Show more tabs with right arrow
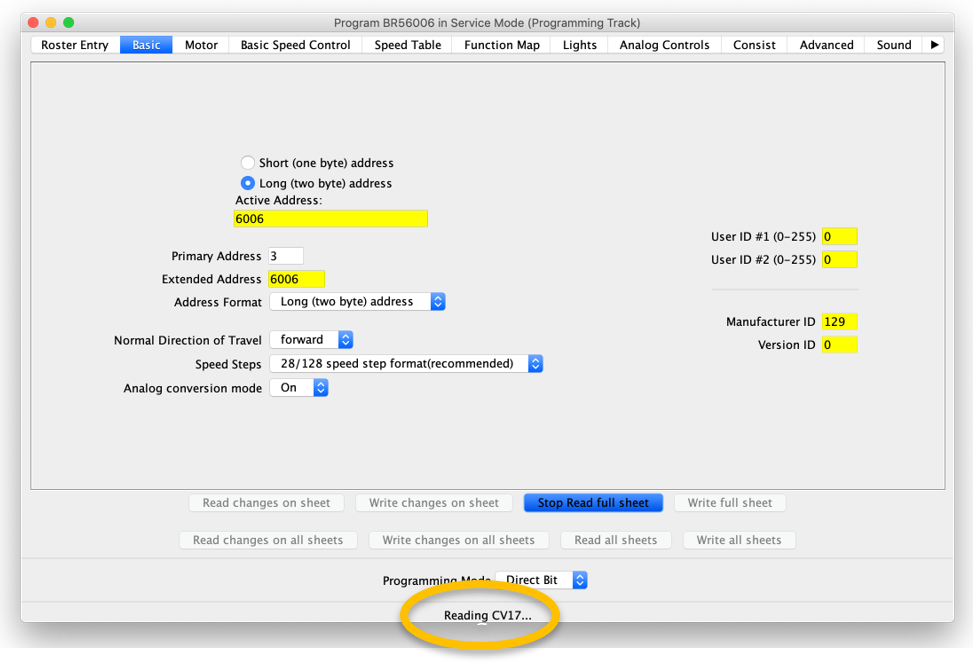973x663 pixels. click(935, 45)
